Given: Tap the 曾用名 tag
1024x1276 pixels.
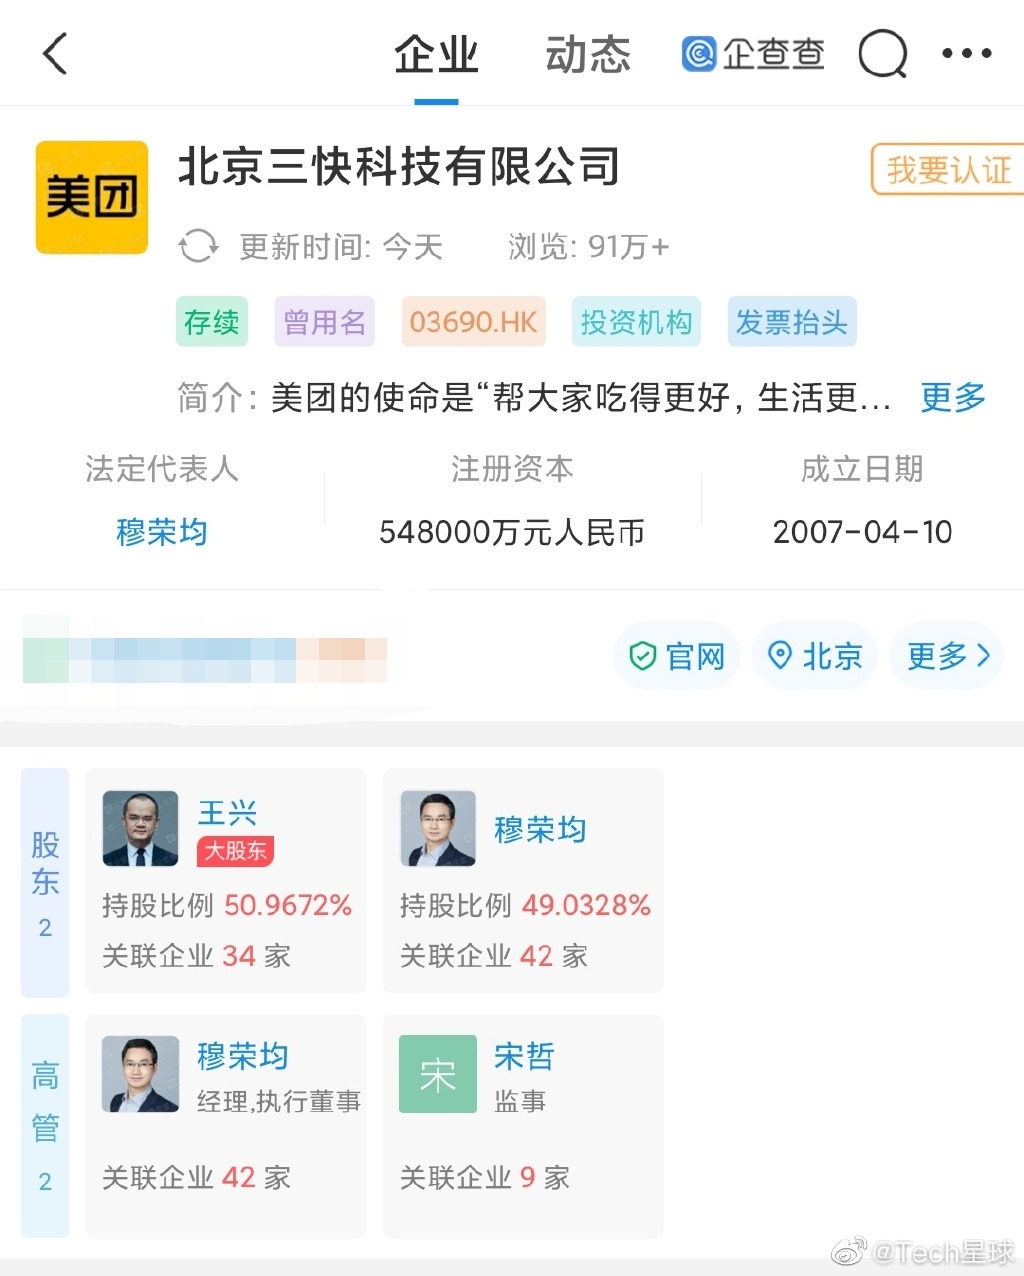Looking at the screenshot, I should tap(325, 322).
